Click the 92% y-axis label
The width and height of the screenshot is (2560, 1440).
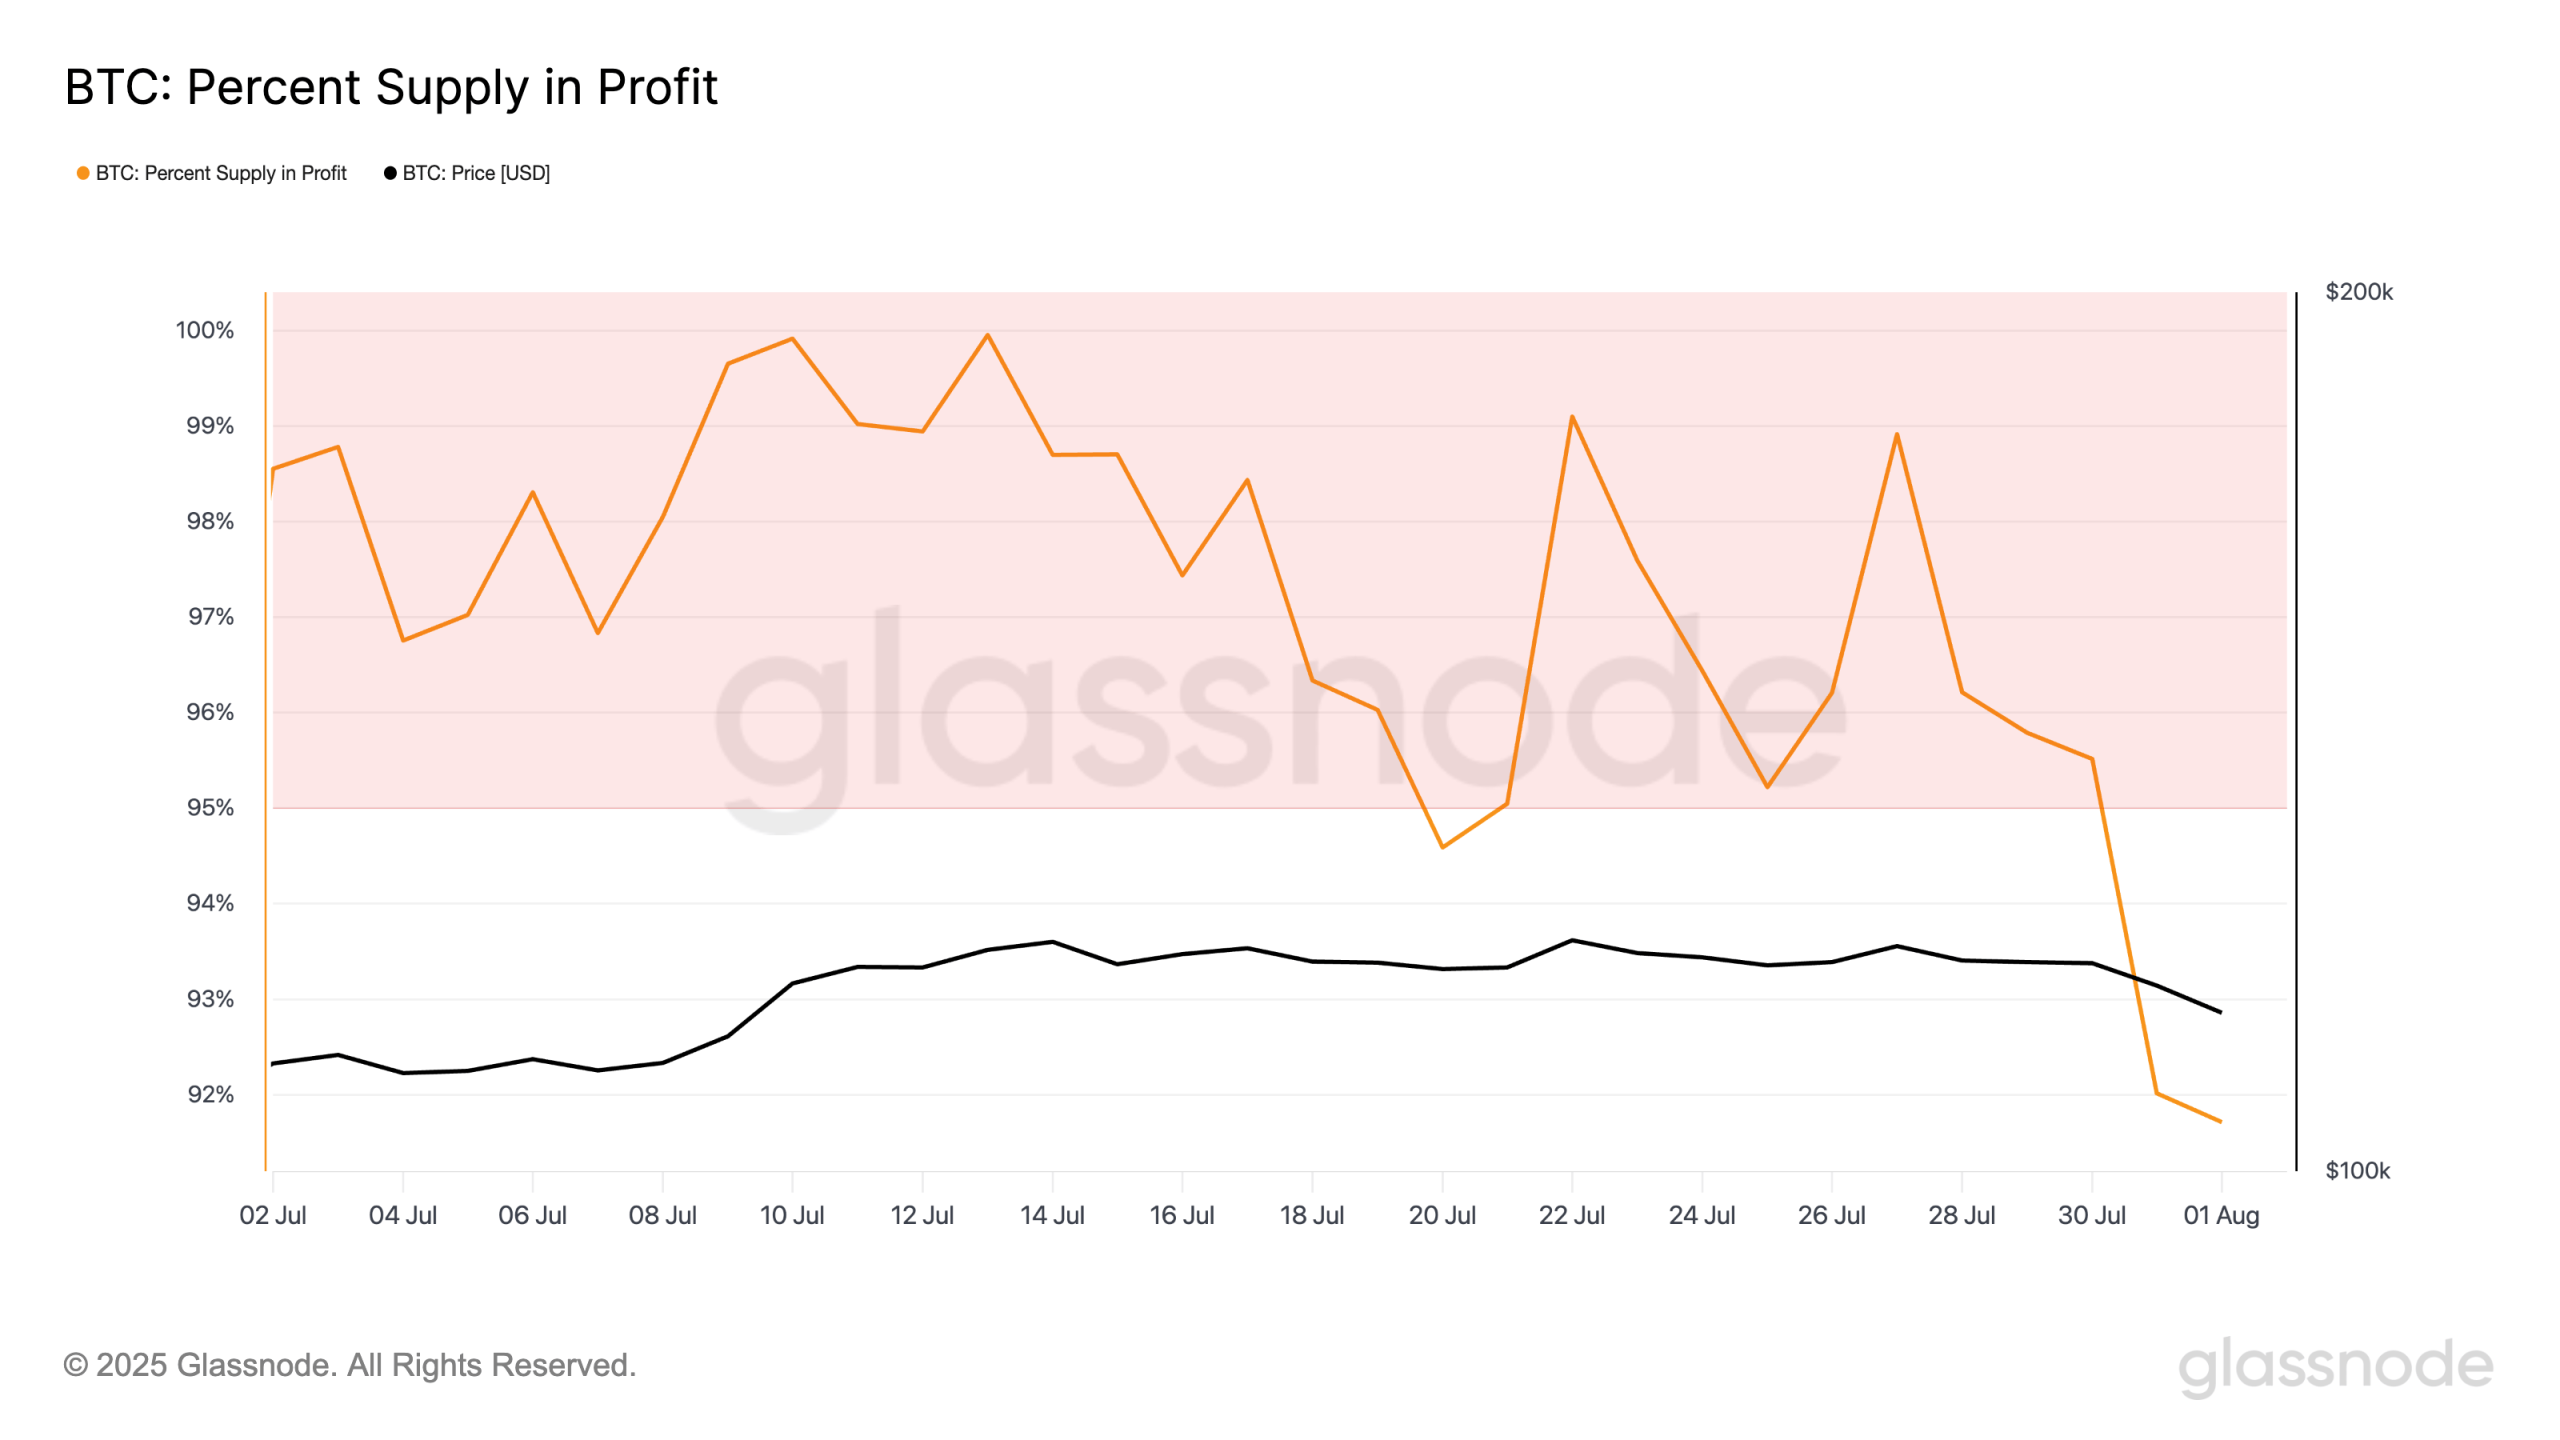click(210, 1094)
